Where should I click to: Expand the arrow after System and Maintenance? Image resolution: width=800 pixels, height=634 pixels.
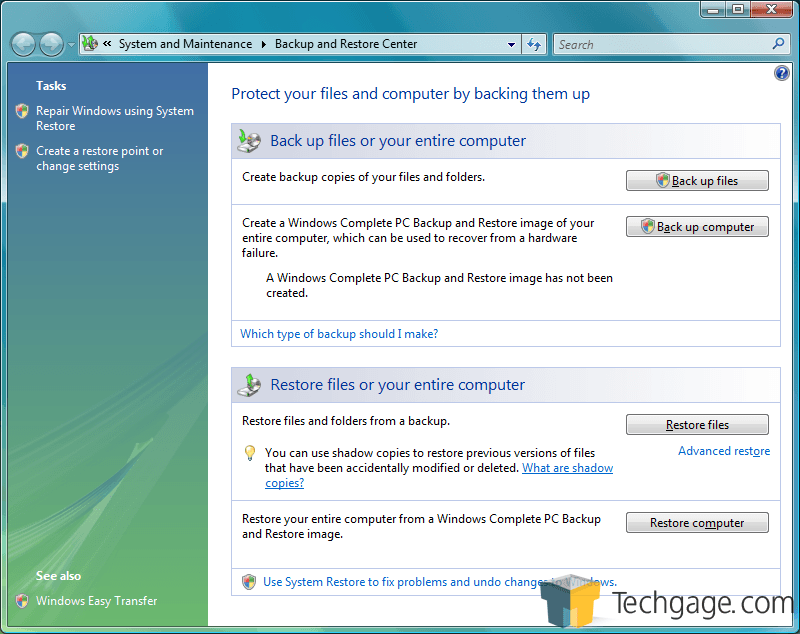pos(264,44)
